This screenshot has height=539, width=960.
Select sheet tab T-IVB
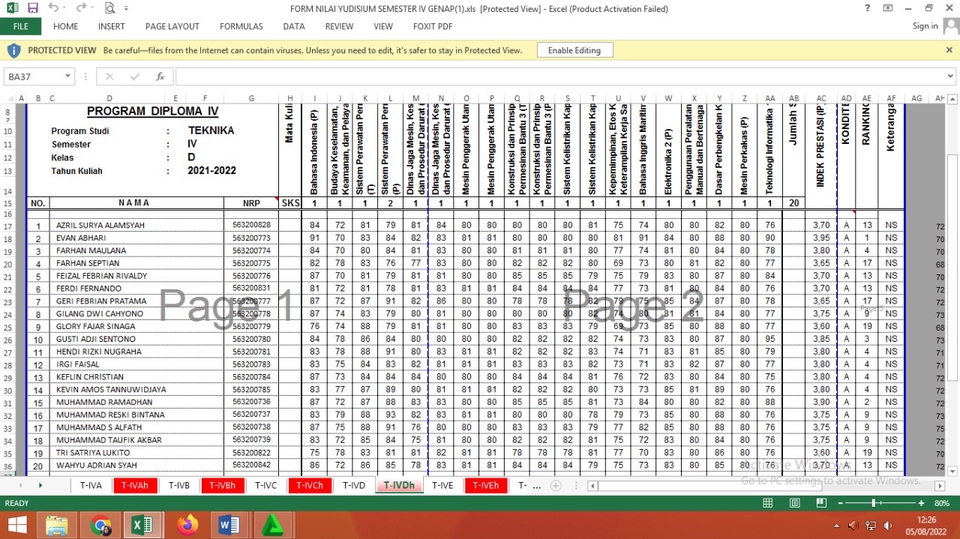179,485
